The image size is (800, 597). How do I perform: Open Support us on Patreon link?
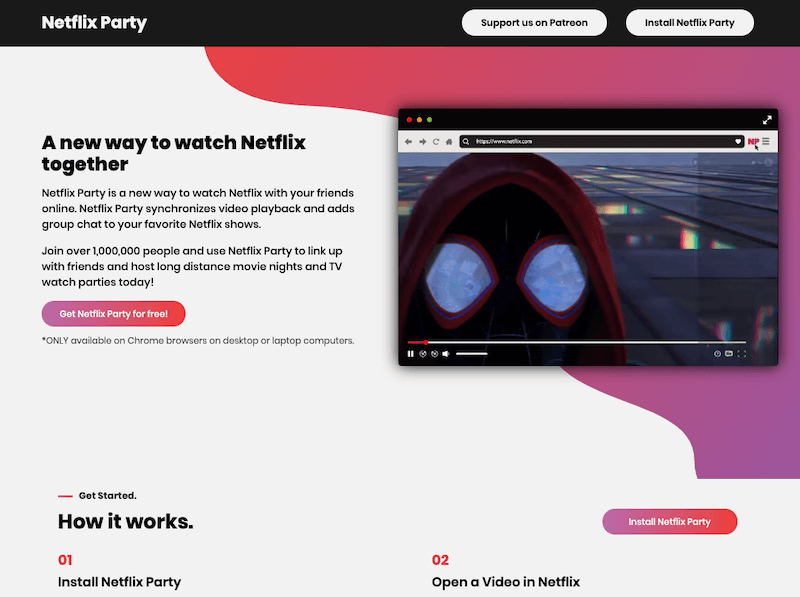point(534,22)
